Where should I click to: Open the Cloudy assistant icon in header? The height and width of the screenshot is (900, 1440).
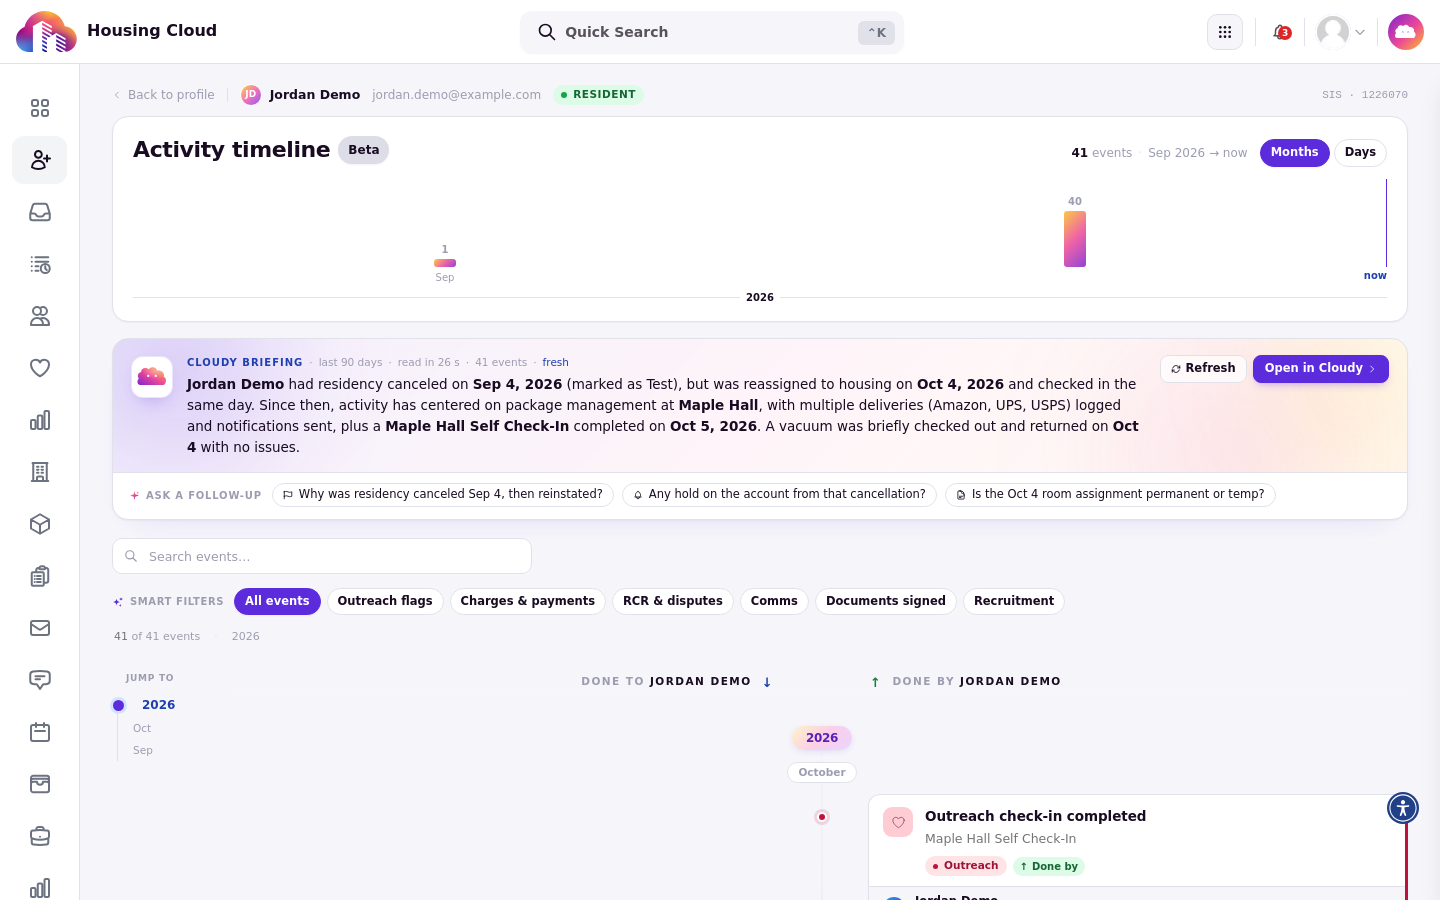(x=1406, y=32)
